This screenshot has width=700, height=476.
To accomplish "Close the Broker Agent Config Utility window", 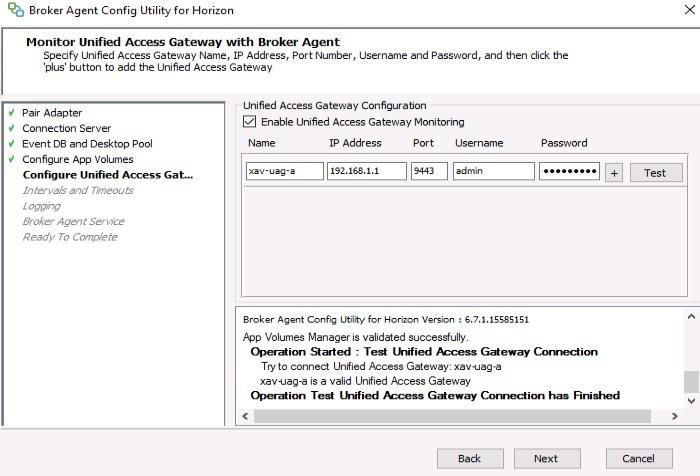I will pyautogui.click(x=690, y=9).
